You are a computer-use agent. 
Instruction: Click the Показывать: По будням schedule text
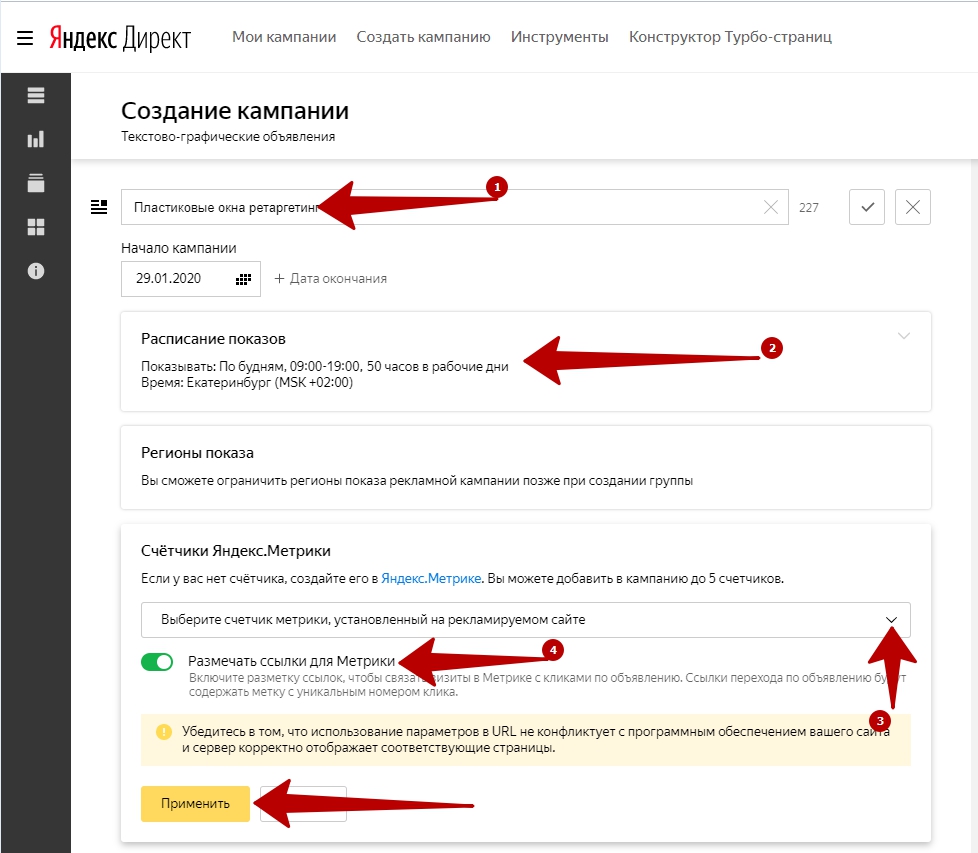click(x=324, y=367)
